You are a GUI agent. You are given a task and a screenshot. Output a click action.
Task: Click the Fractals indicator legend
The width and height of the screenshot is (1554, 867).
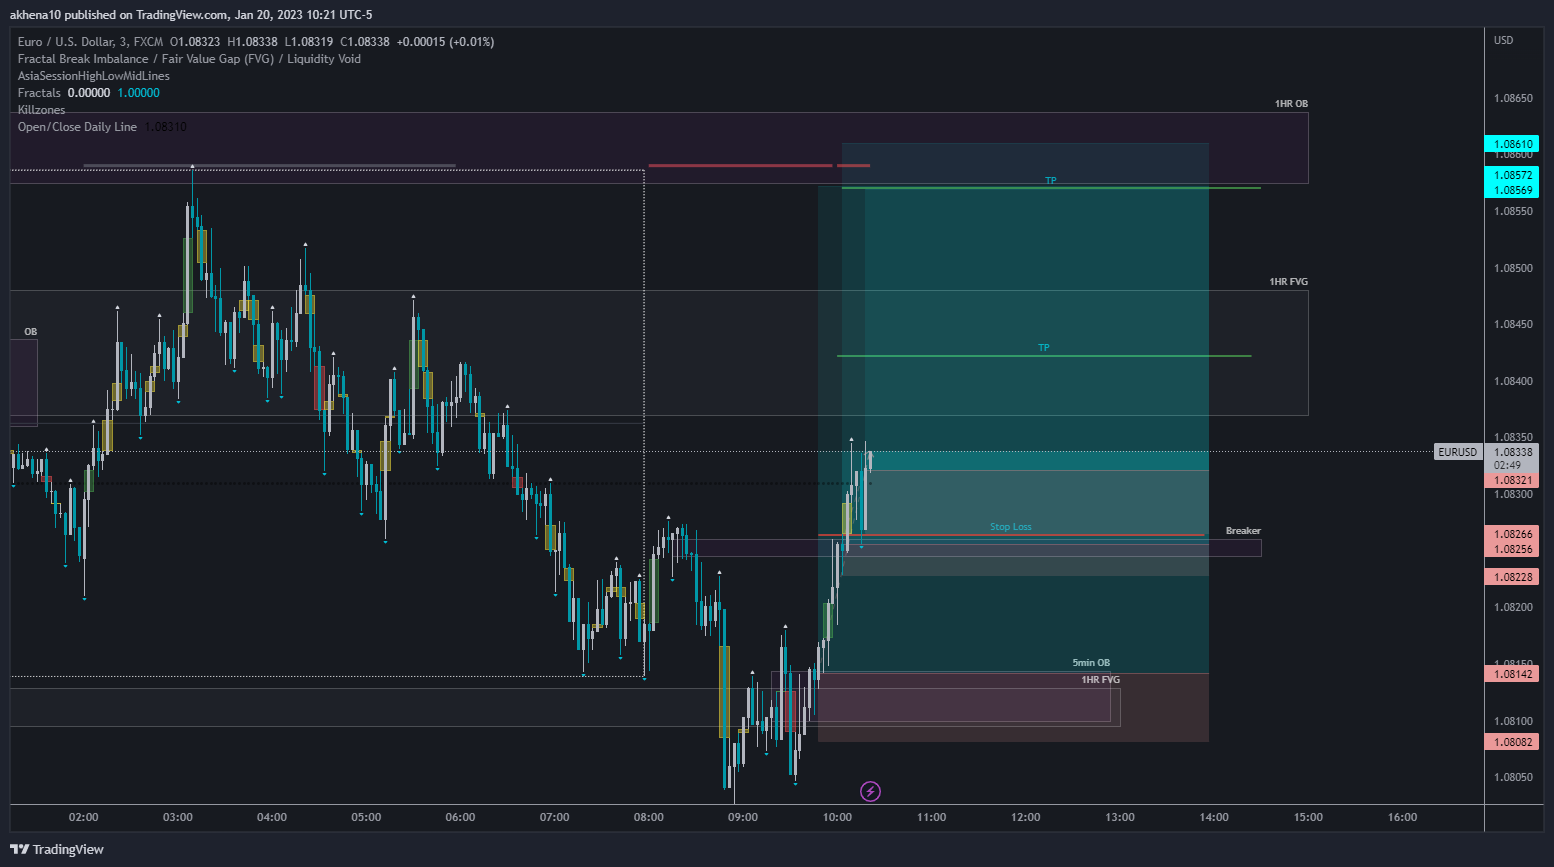point(39,93)
